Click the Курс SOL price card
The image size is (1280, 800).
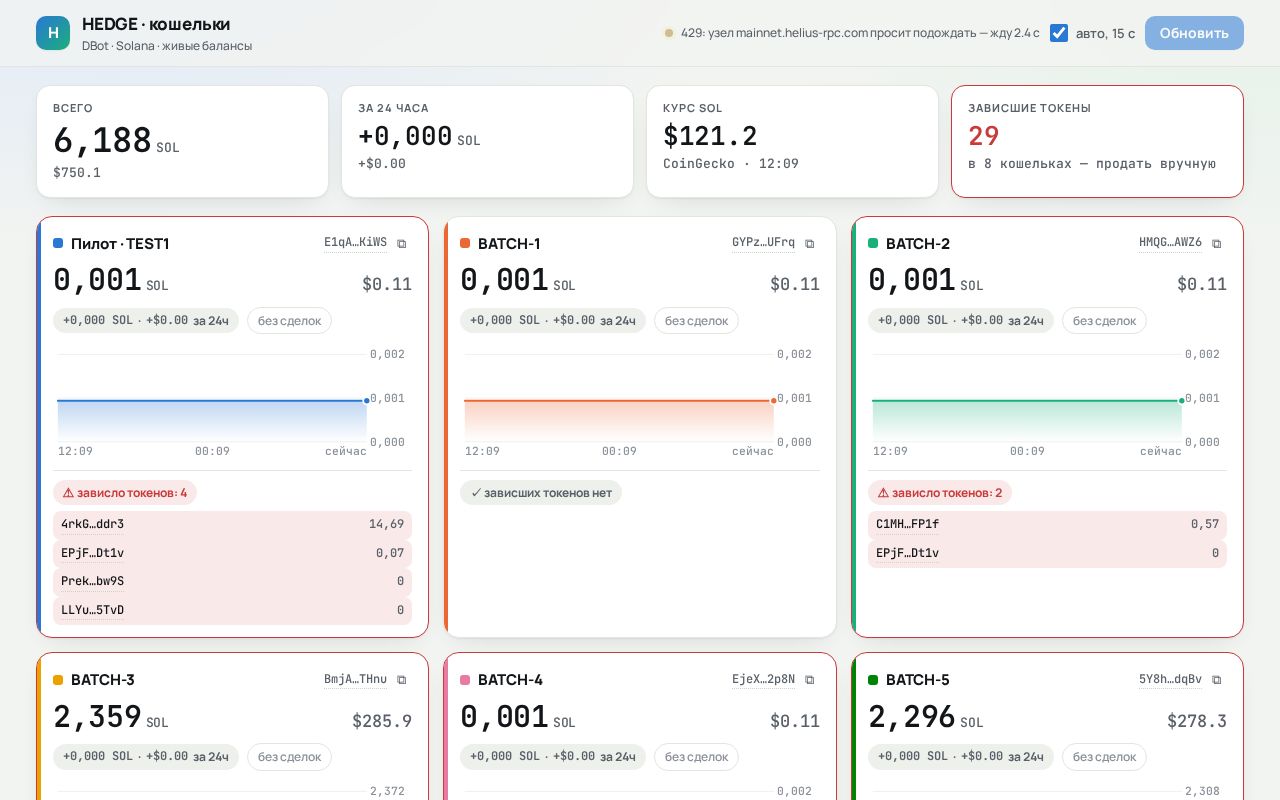[792, 141]
